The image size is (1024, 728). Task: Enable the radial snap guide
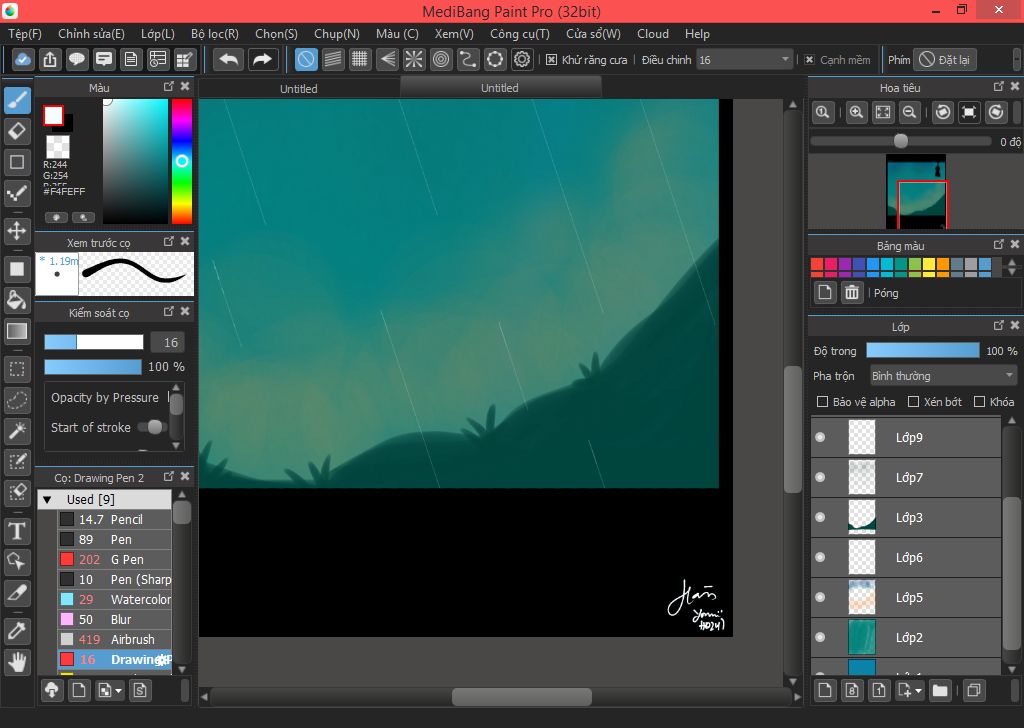pyautogui.click(x=414, y=59)
